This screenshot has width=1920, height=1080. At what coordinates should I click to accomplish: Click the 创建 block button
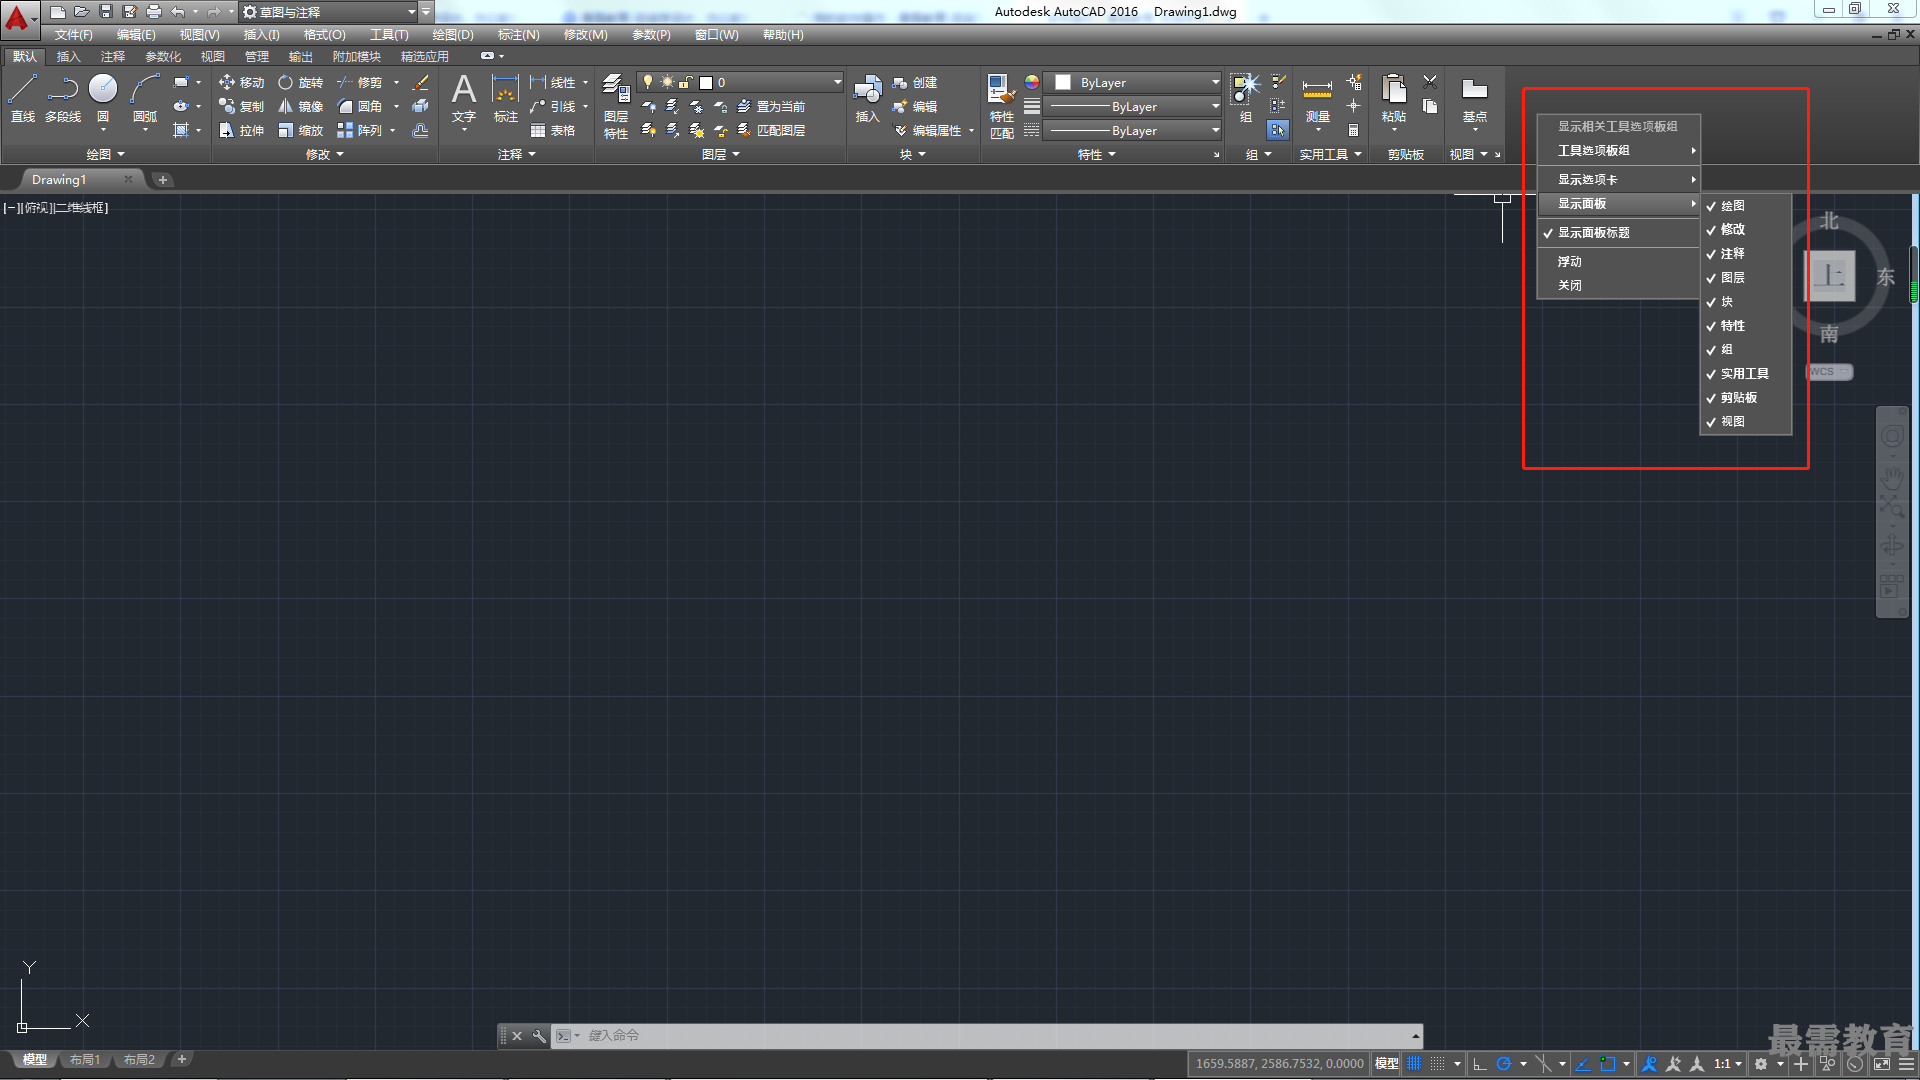915,83
